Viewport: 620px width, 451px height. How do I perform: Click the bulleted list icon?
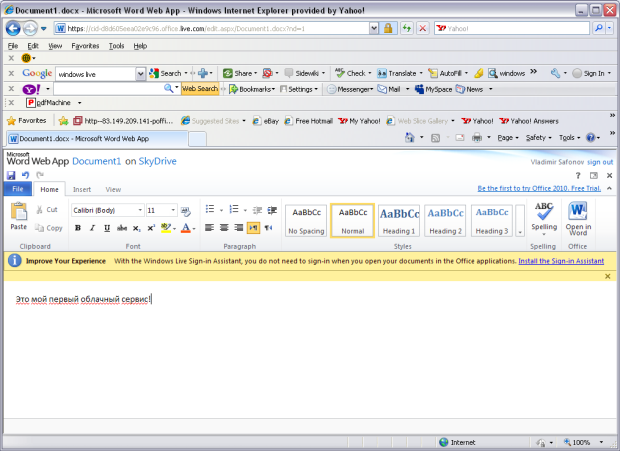point(210,209)
